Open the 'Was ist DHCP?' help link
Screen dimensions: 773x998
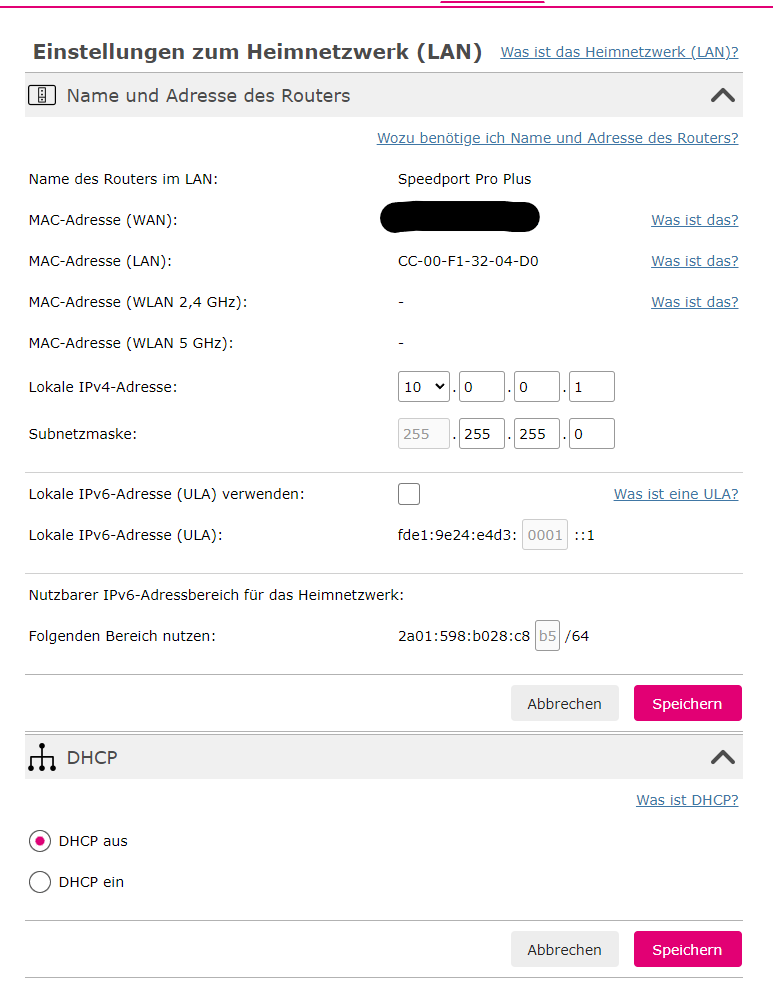click(687, 800)
